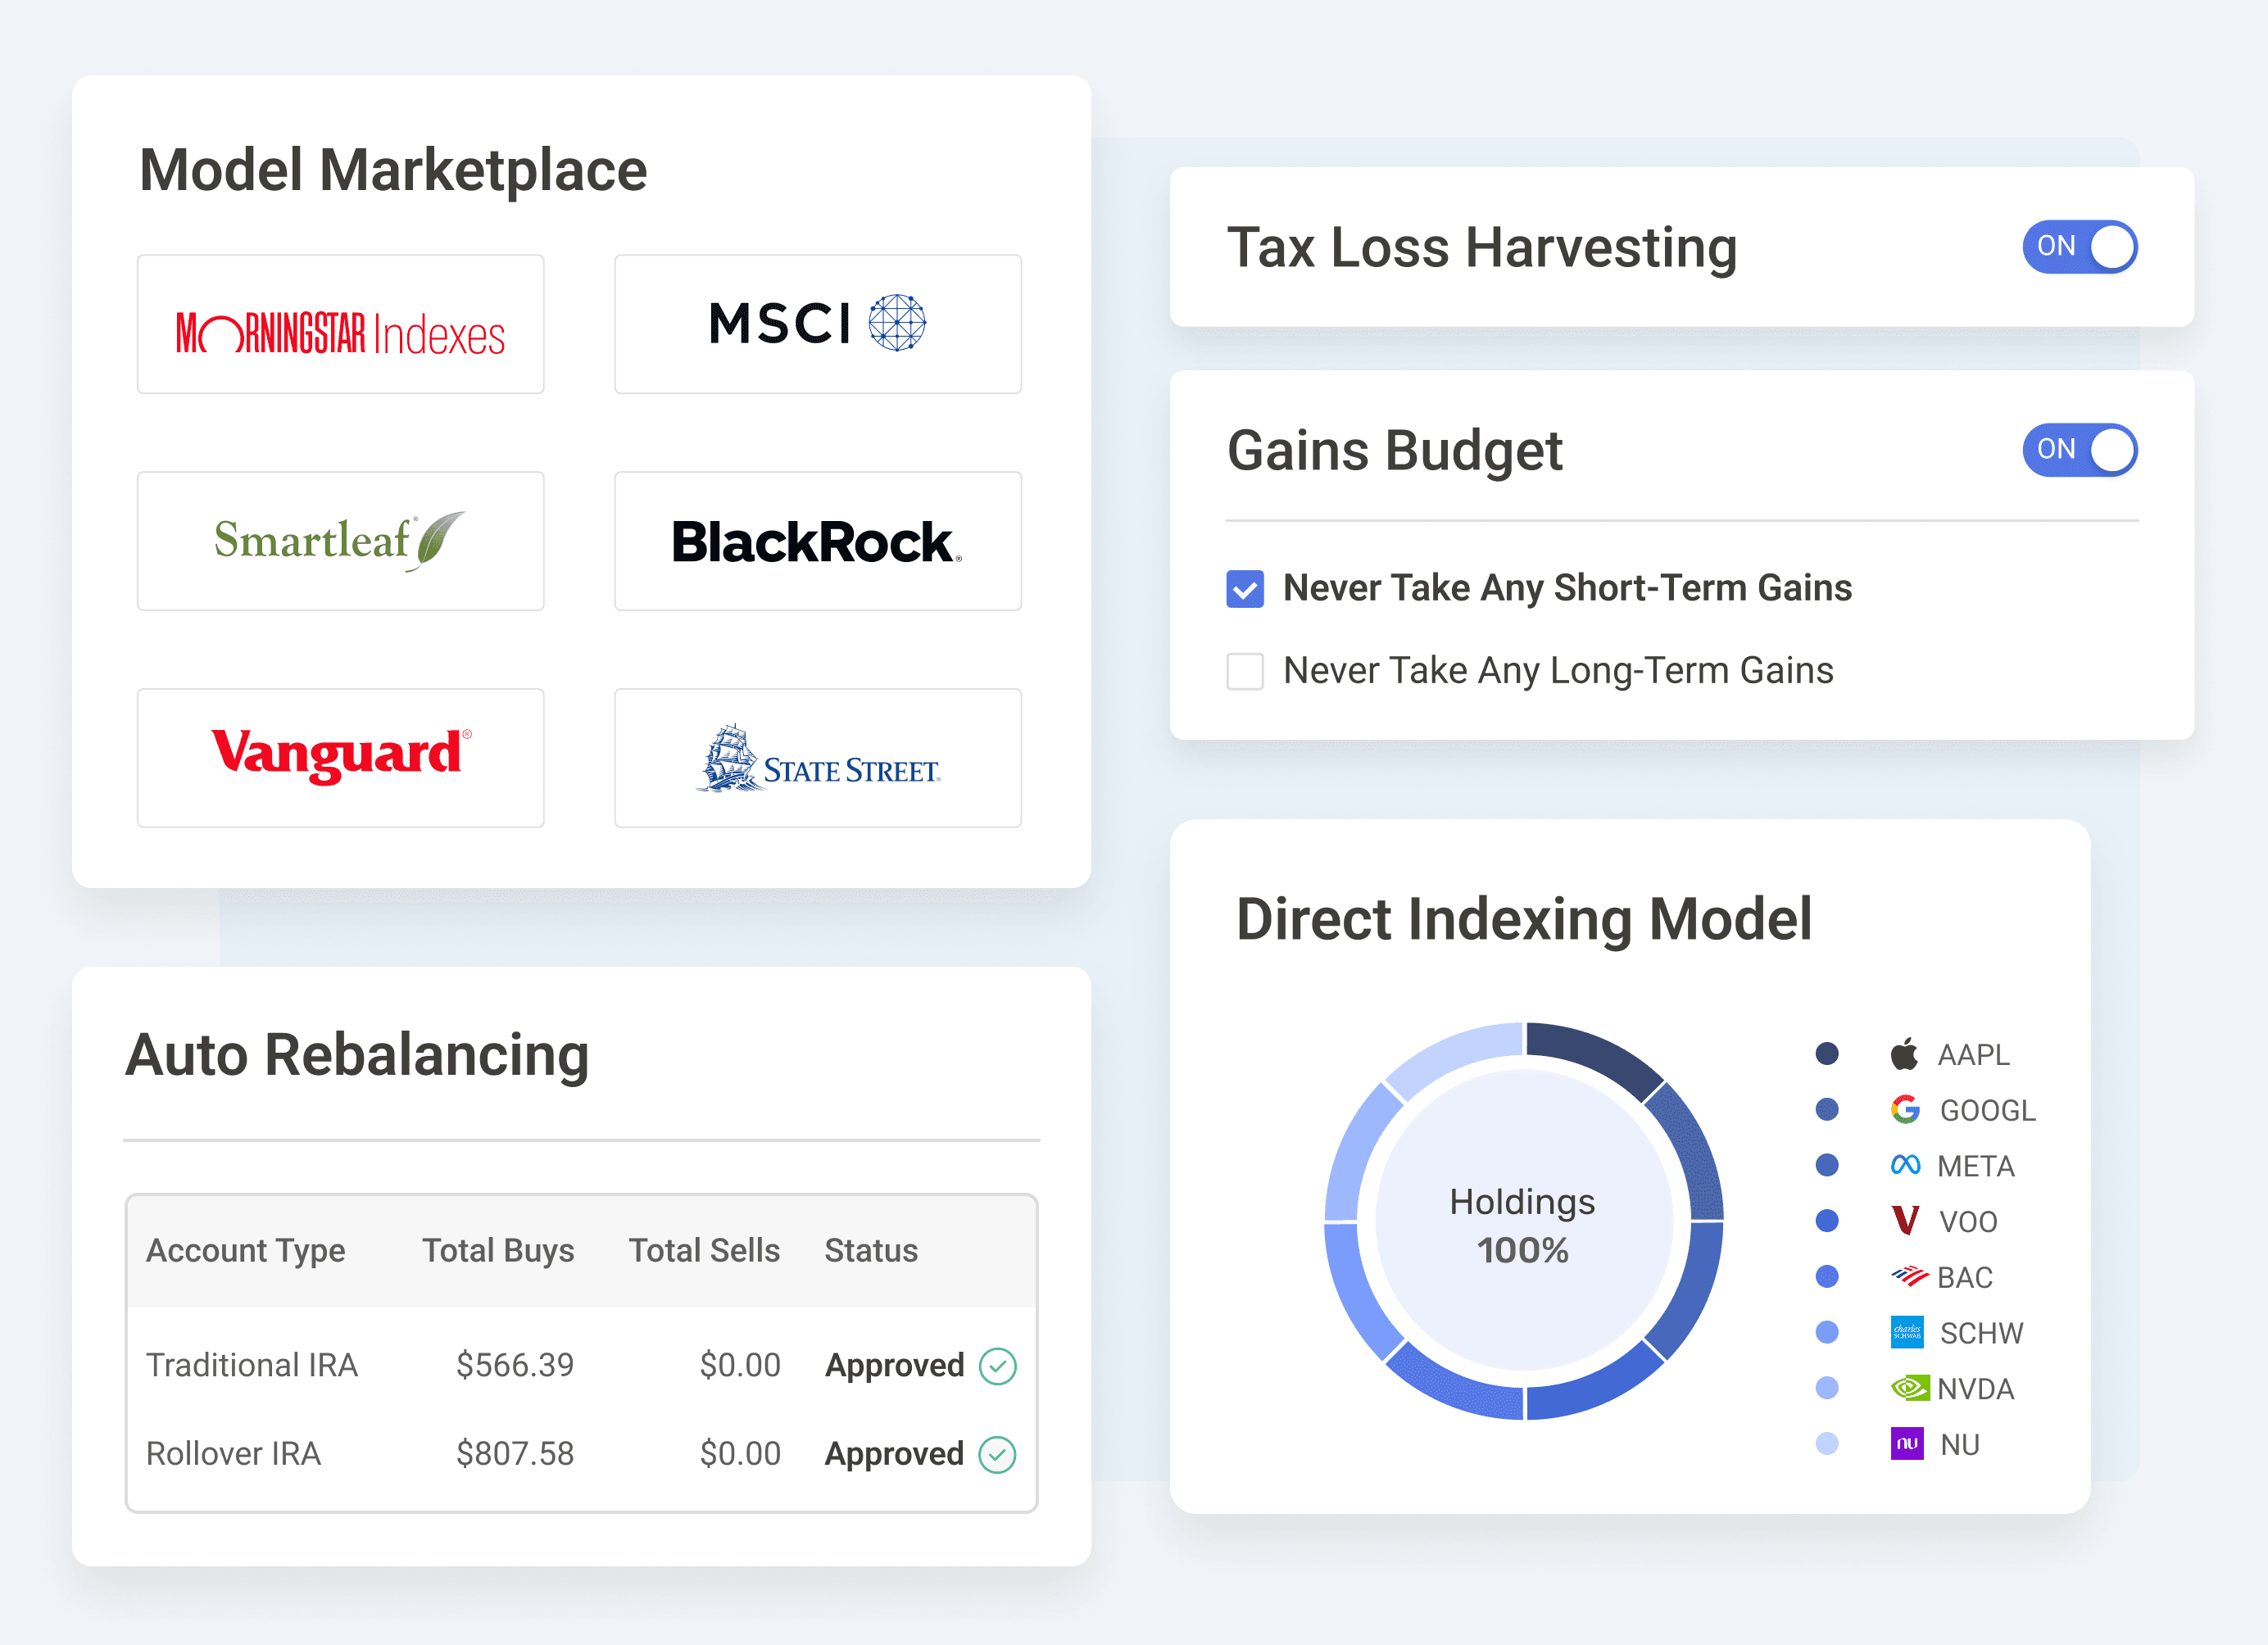Click the AAPL color dot in legend

click(1827, 1053)
